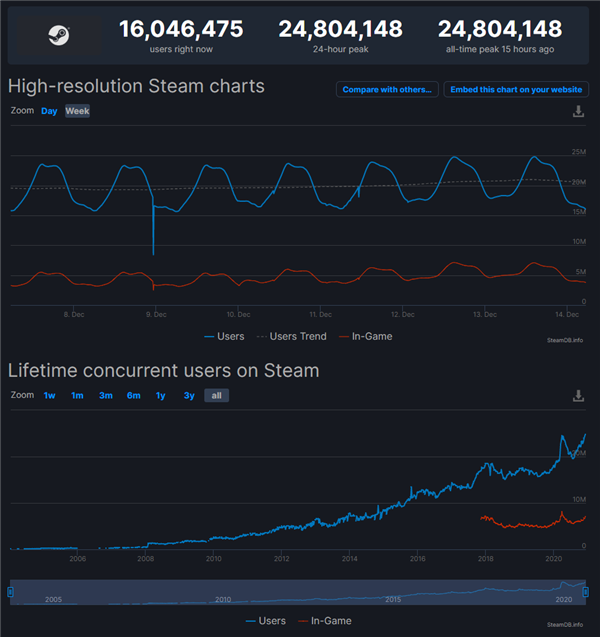The width and height of the screenshot is (600, 637).
Task: Download the high-resolution Steam chart
Action: point(578,111)
